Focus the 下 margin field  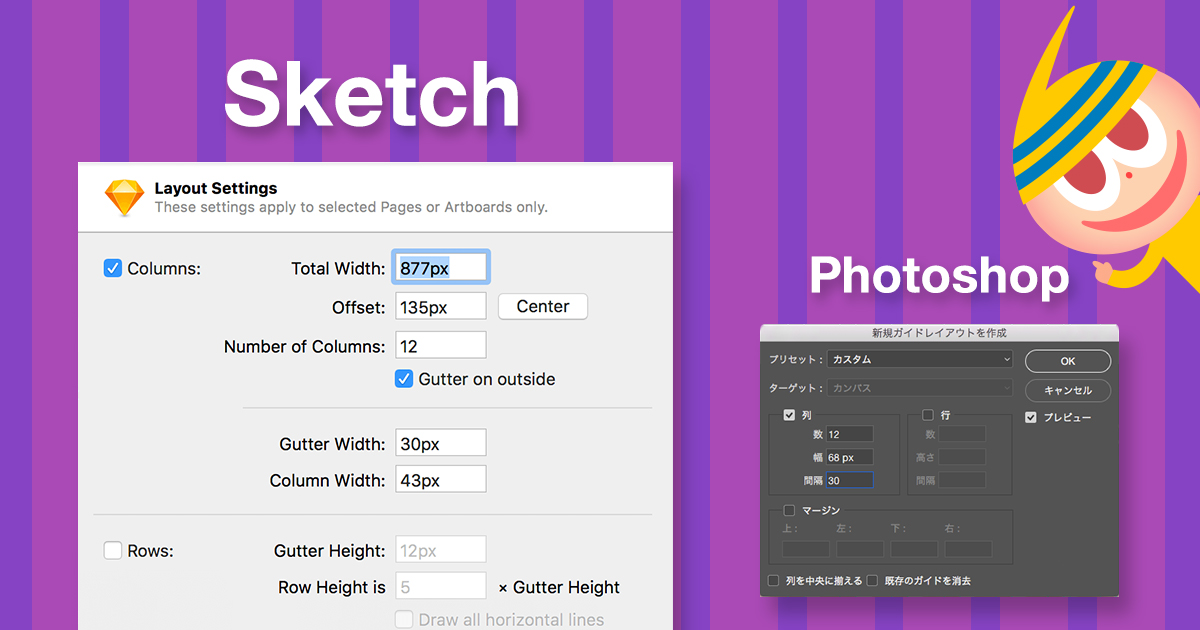914,549
